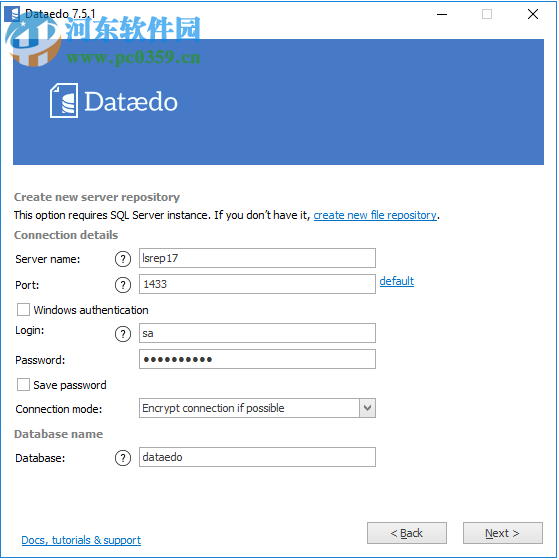Click the help icon next to Login

(123, 334)
